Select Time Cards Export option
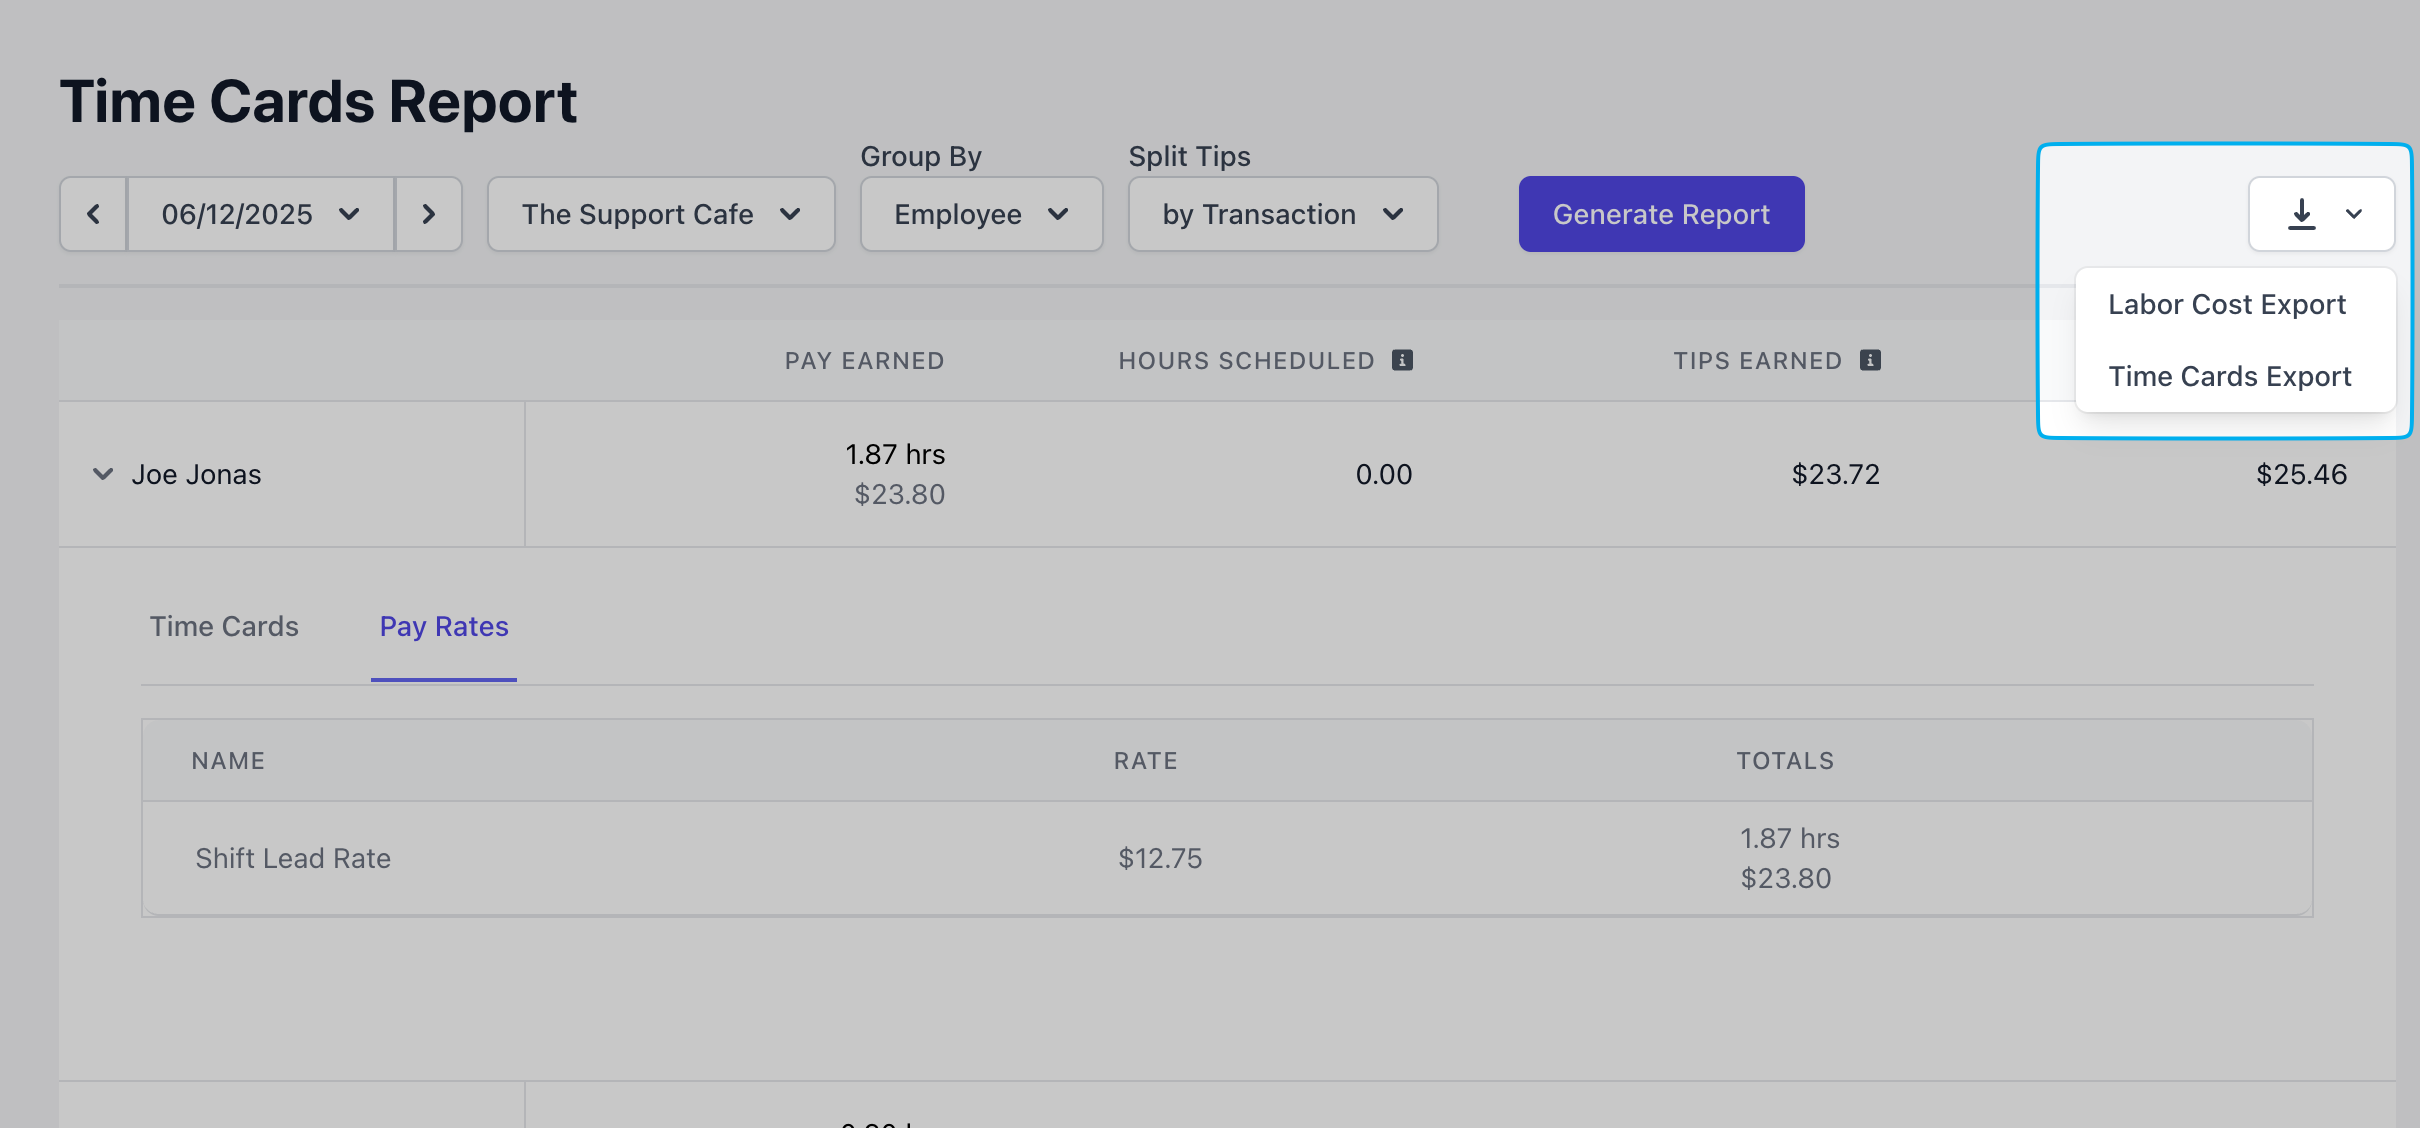The image size is (2420, 1128). 2229,376
